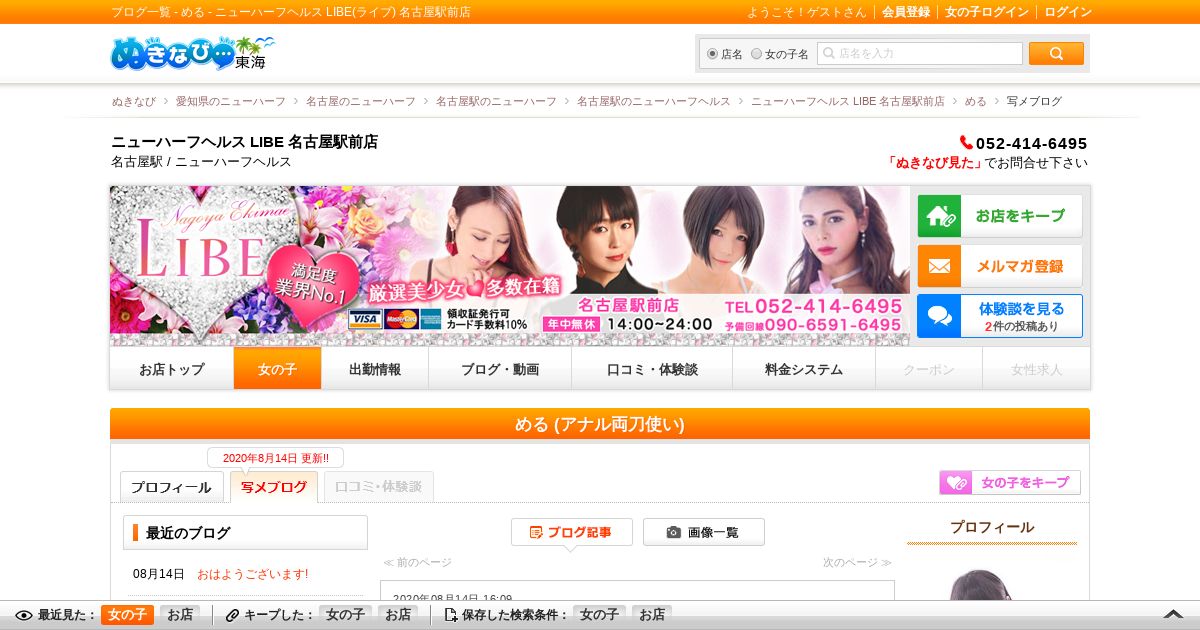Select the 画像一覧 camera button
This screenshot has height=630, width=1200.
click(x=704, y=532)
